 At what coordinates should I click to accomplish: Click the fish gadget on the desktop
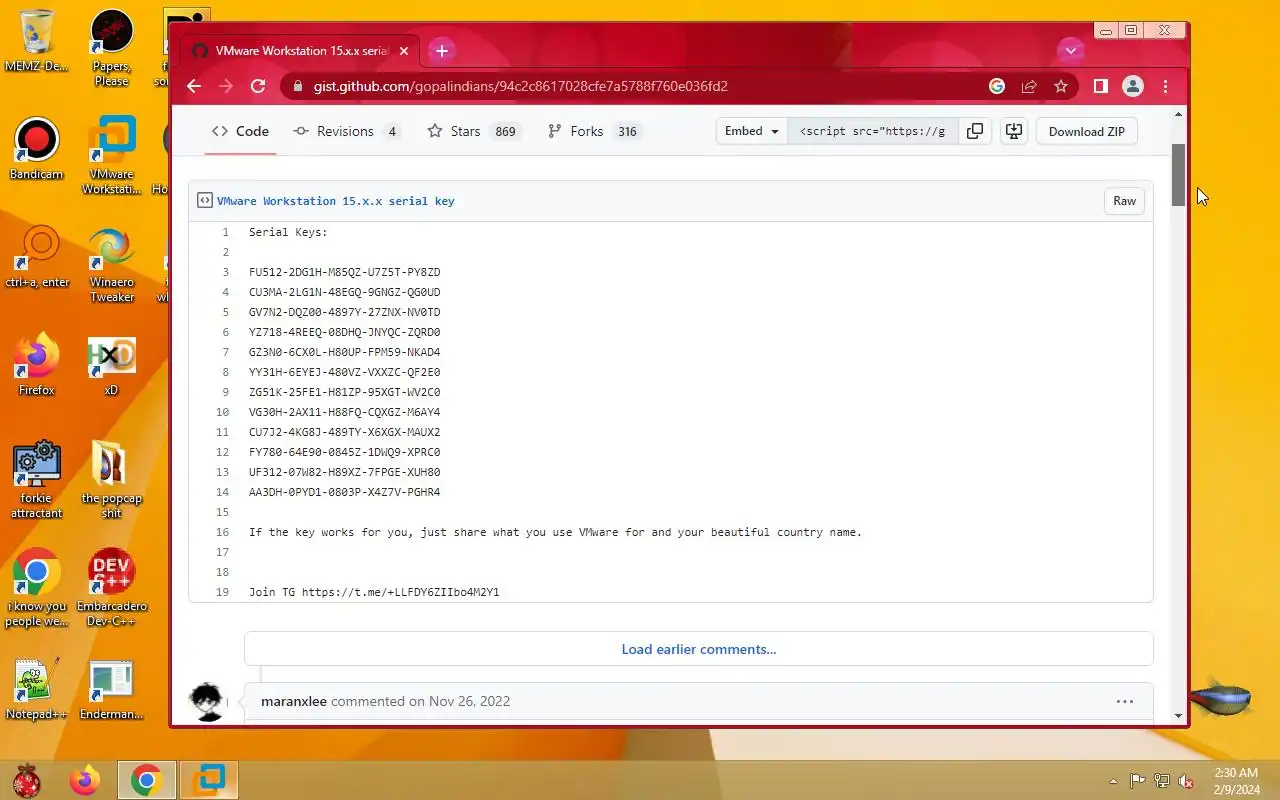coord(1222,697)
